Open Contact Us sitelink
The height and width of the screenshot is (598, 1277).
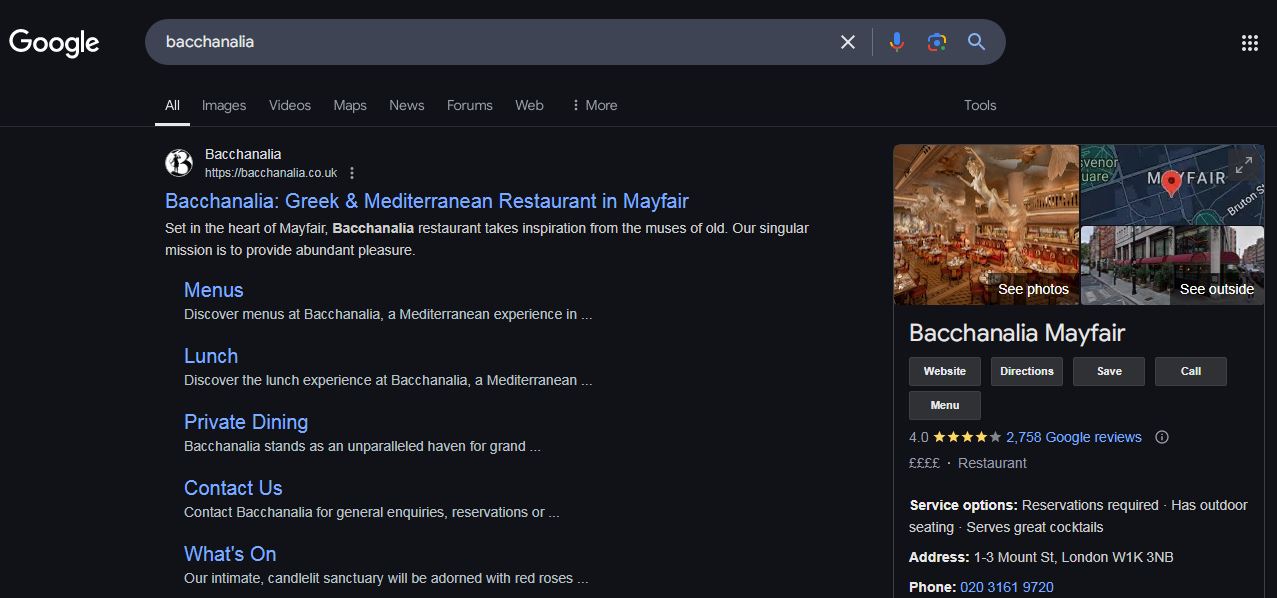click(233, 488)
